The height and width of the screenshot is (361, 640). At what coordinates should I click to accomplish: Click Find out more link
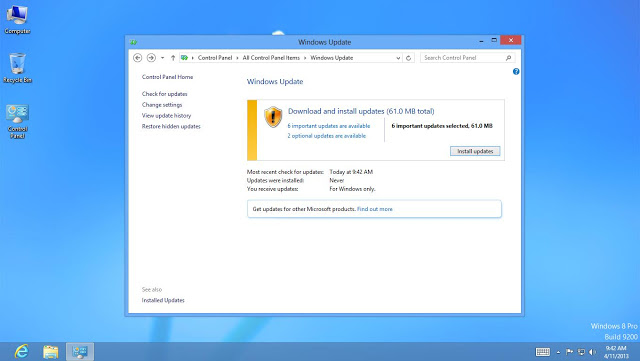tap(375, 209)
